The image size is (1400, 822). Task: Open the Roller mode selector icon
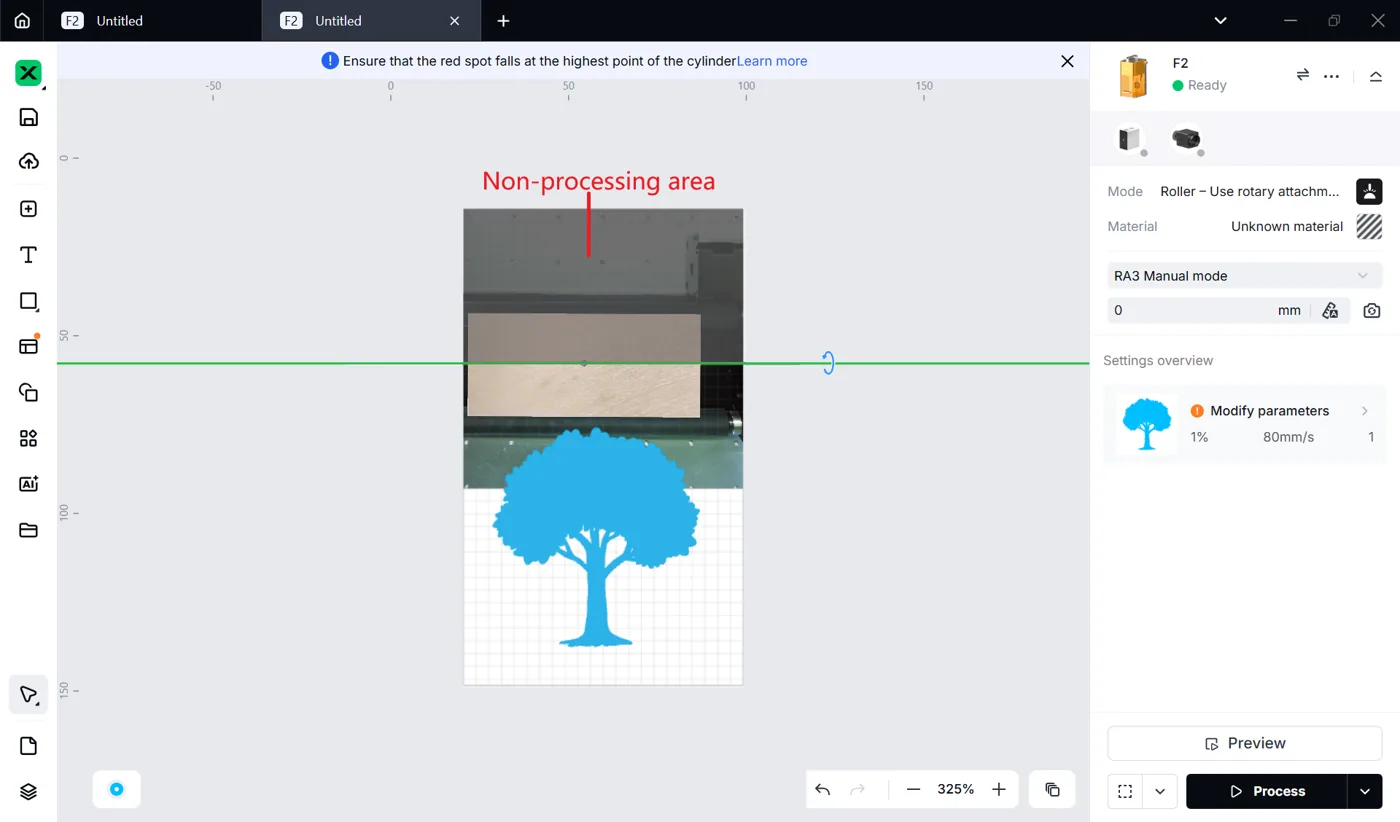pyautogui.click(x=1369, y=191)
